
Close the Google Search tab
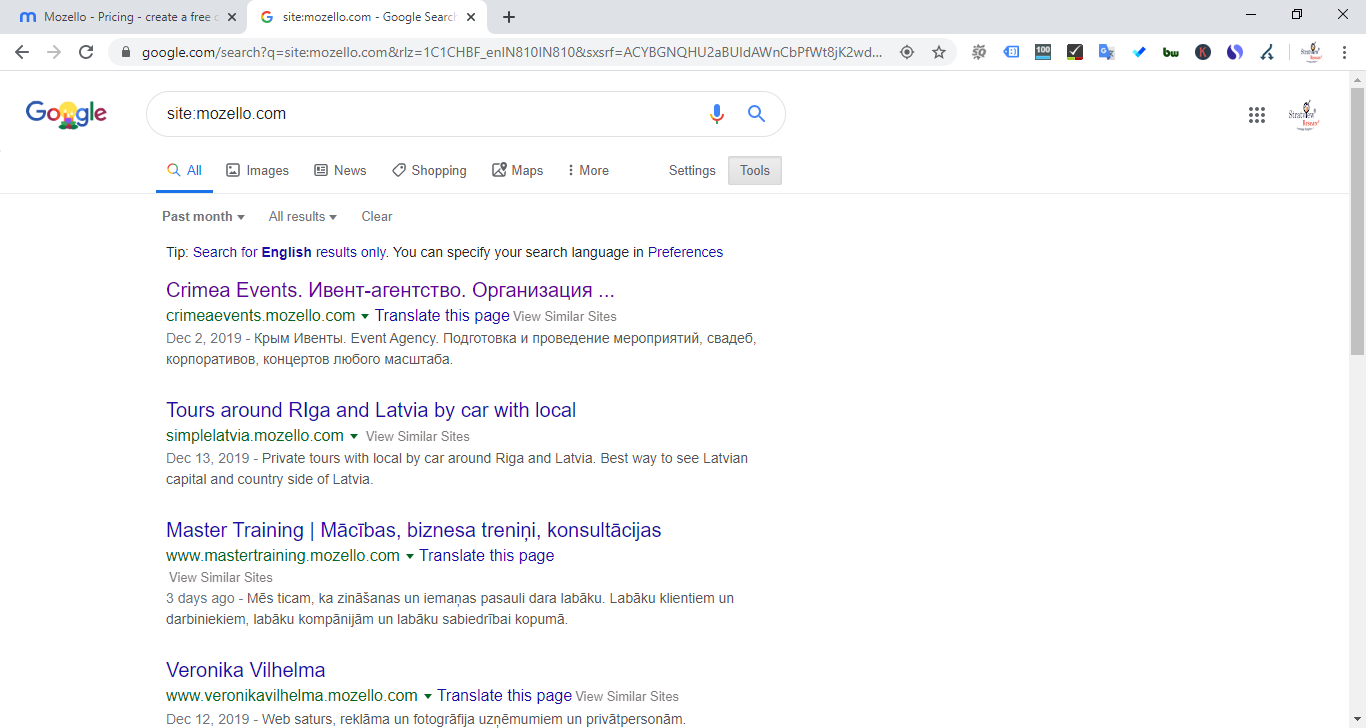(x=471, y=17)
